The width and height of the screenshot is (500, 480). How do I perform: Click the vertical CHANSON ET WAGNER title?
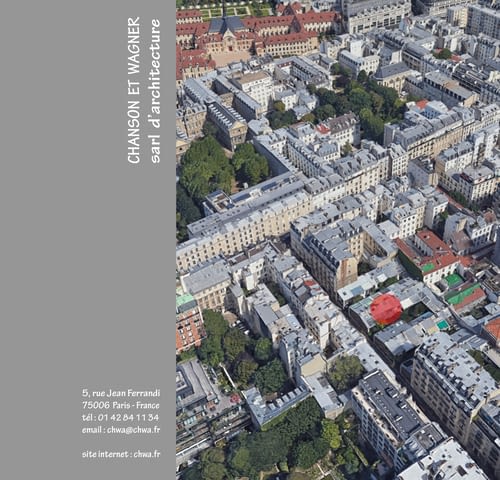134,90
